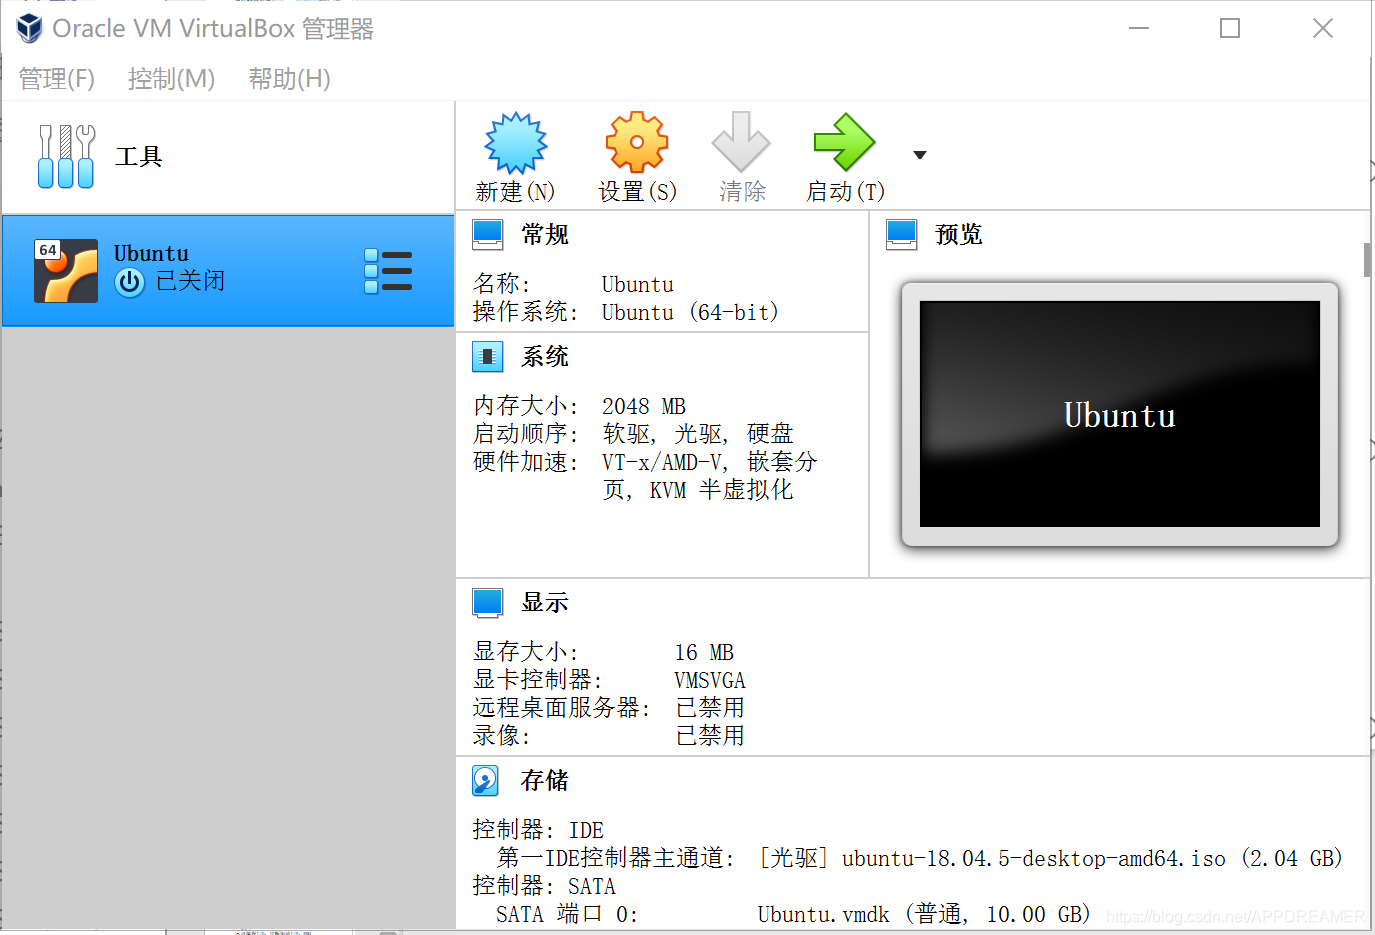This screenshot has height=935, width=1375.
Task: Open the 控制(M) menu
Action: pyautogui.click(x=172, y=79)
